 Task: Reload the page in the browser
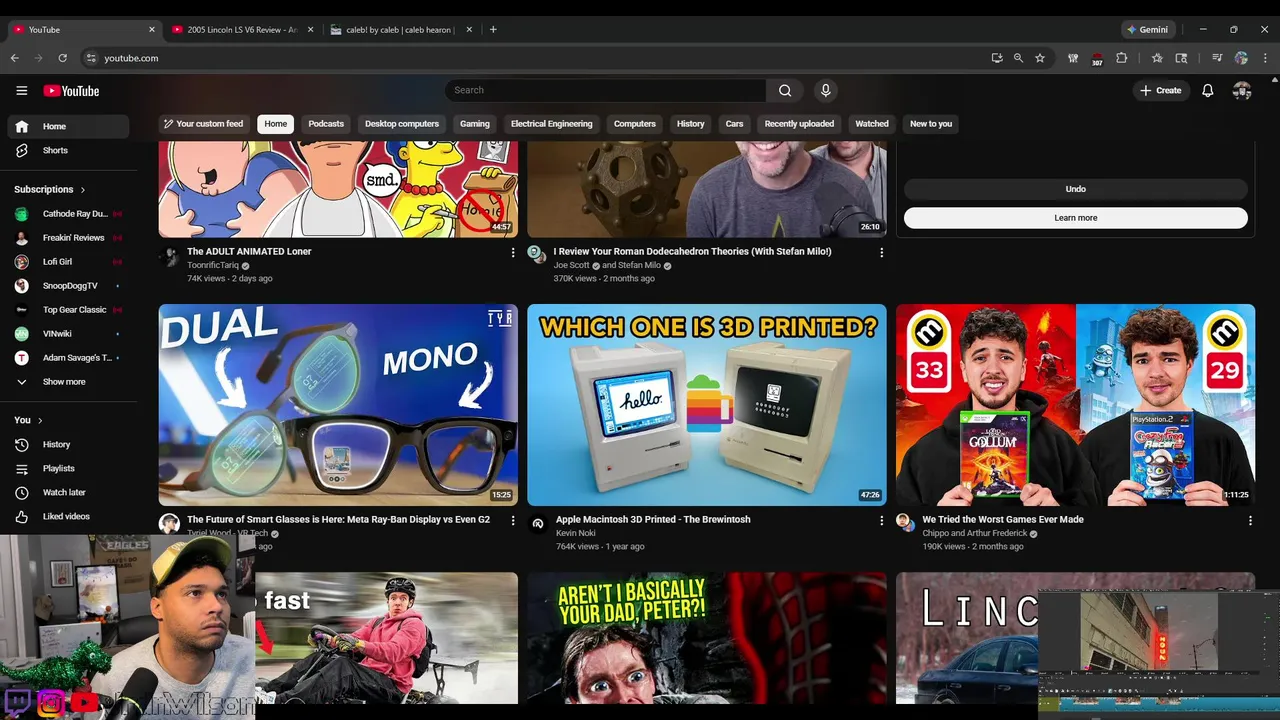click(63, 58)
